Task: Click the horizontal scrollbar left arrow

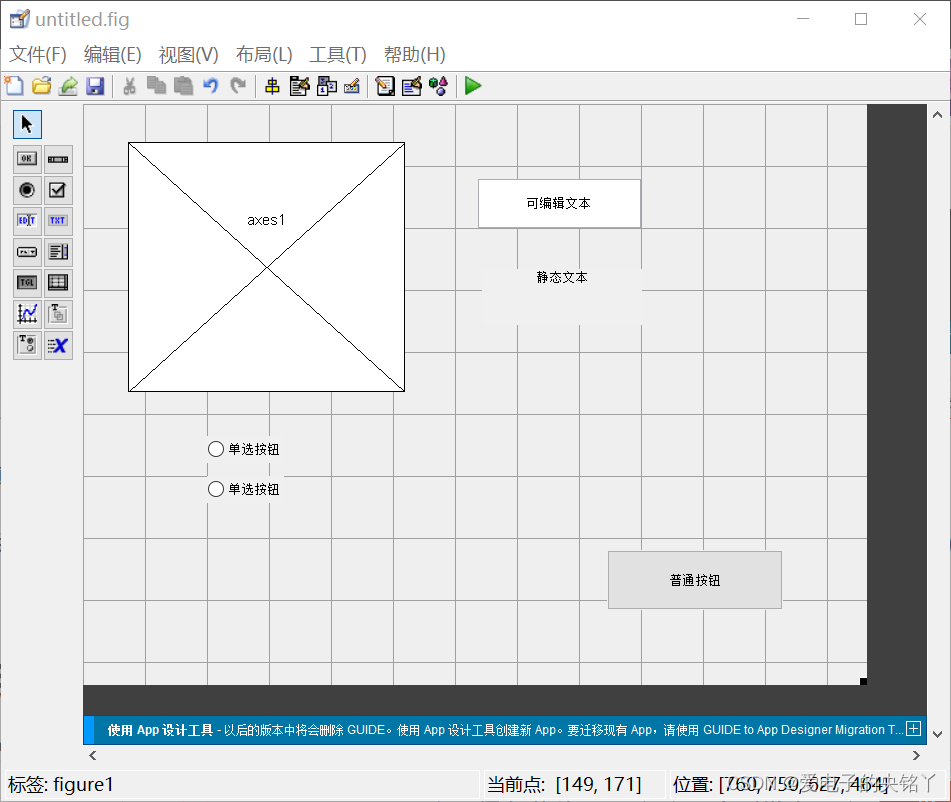Action: [x=92, y=755]
